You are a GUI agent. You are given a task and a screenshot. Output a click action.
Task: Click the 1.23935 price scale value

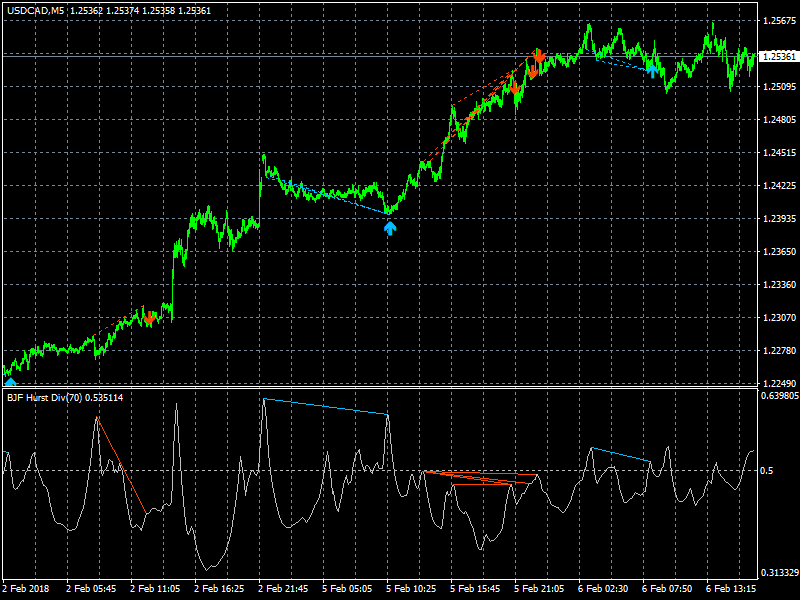[x=779, y=219]
